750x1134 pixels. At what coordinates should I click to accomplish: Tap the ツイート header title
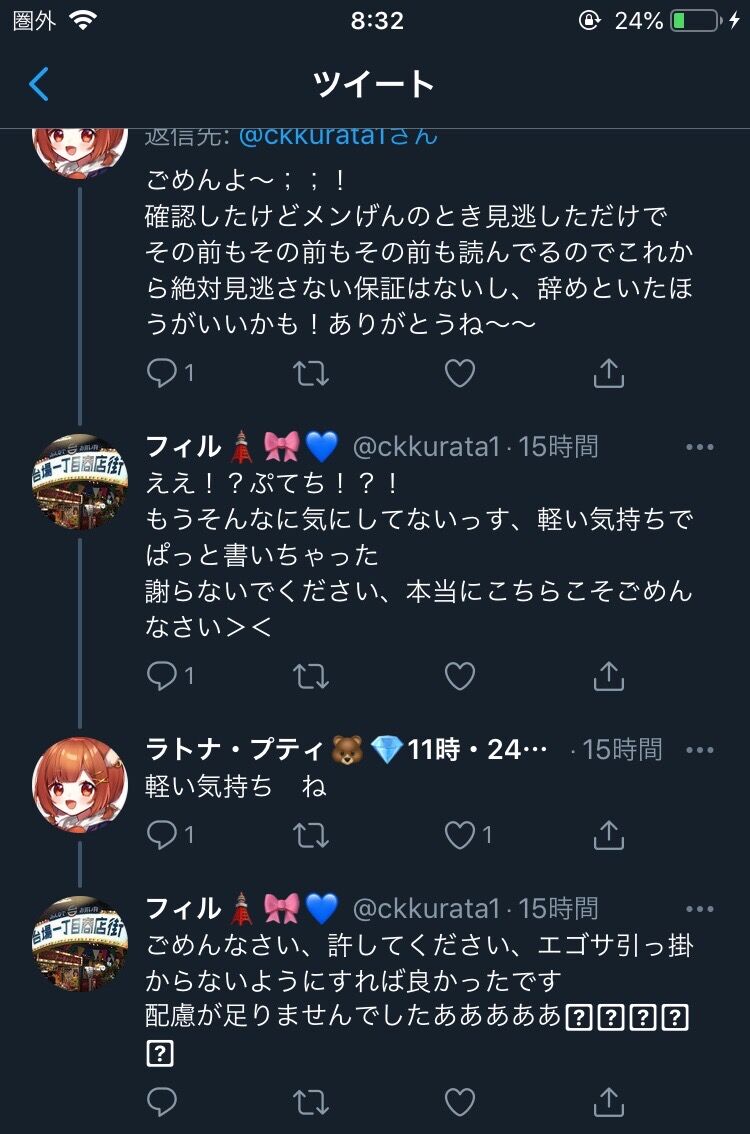[x=374, y=85]
